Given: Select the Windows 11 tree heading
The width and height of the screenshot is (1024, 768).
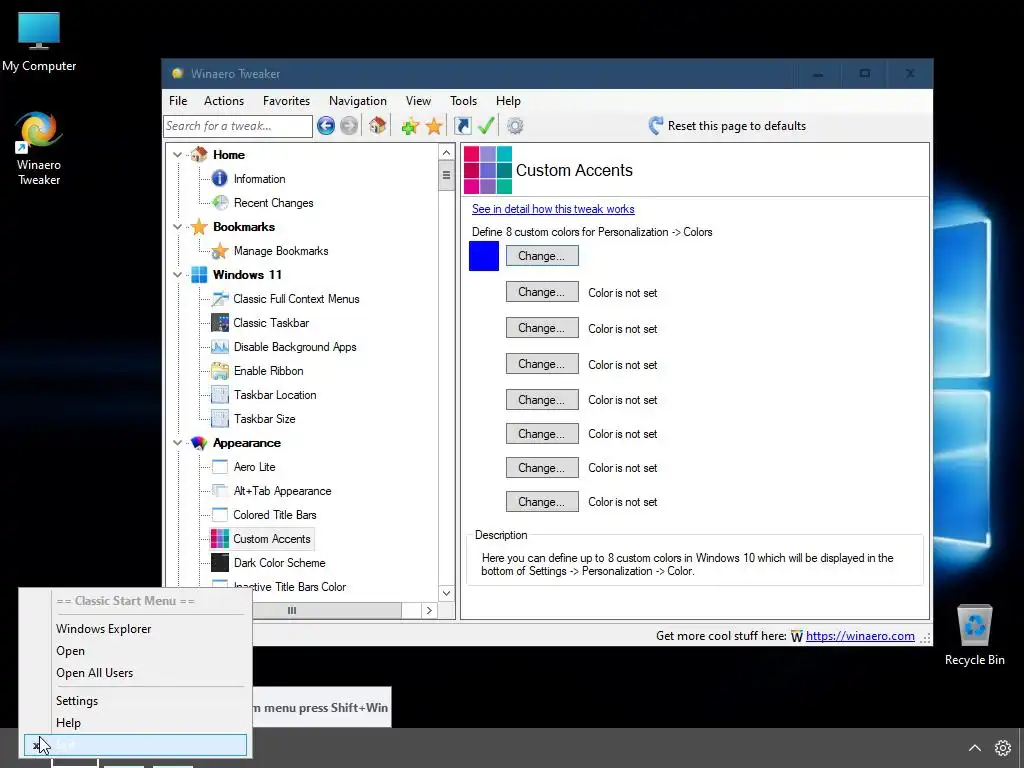Looking at the screenshot, I should [x=248, y=274].
